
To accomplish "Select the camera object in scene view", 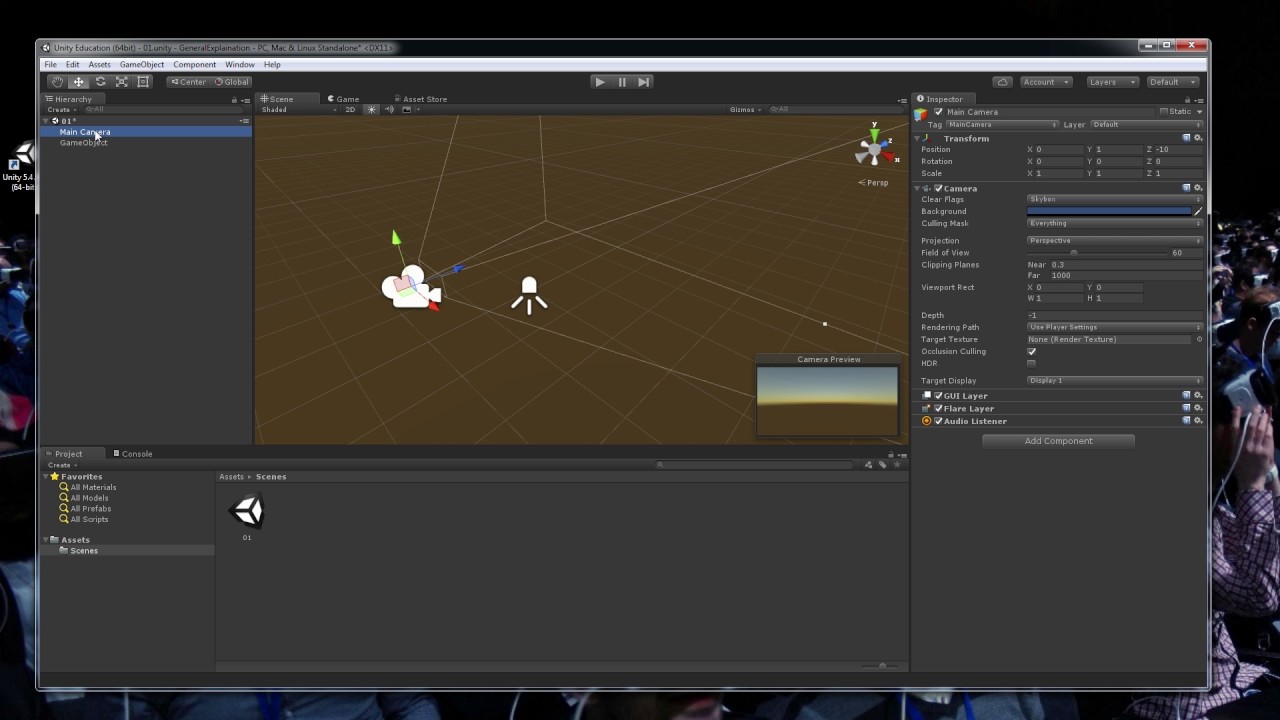I will point(411,288).
